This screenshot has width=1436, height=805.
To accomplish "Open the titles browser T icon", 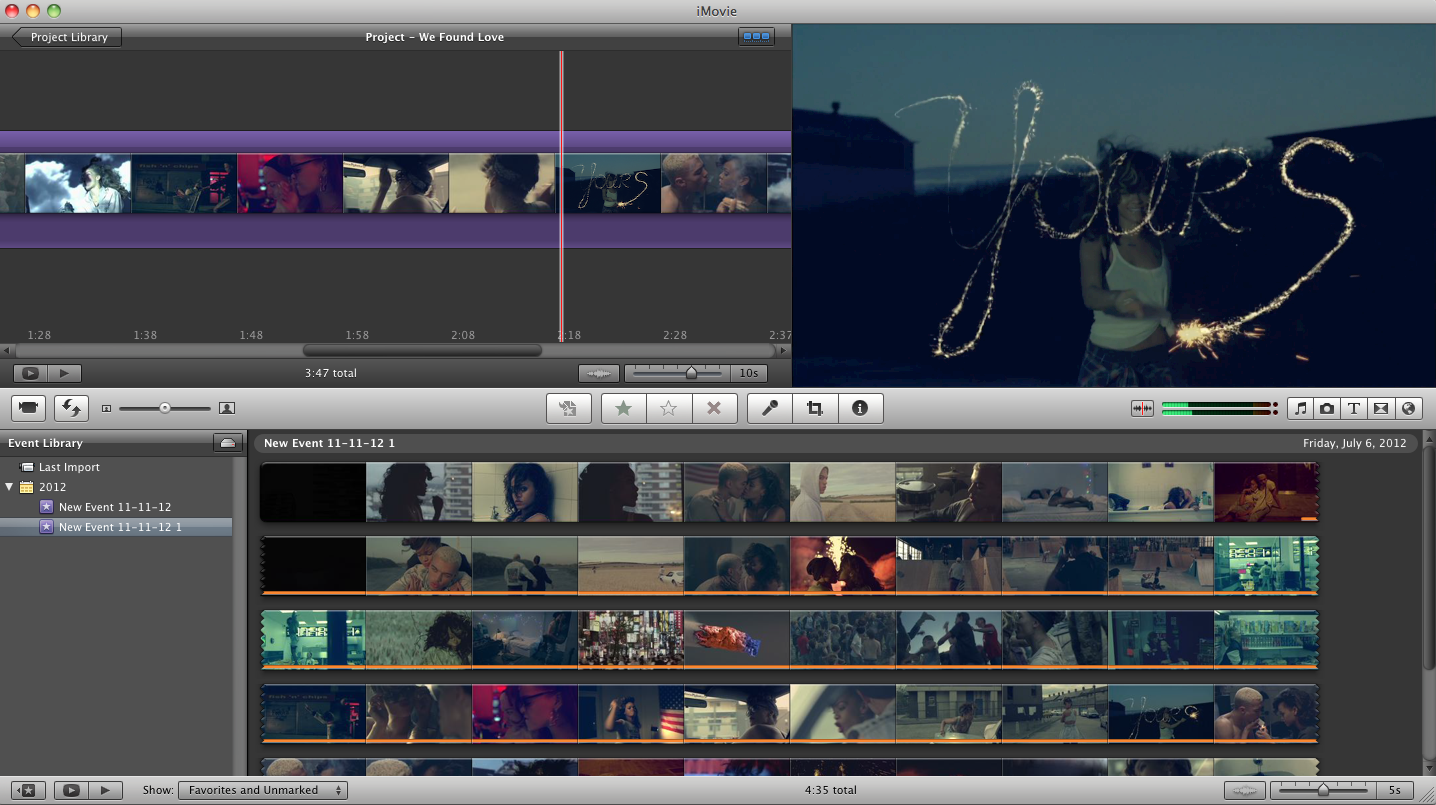I will coord(1354,408).
